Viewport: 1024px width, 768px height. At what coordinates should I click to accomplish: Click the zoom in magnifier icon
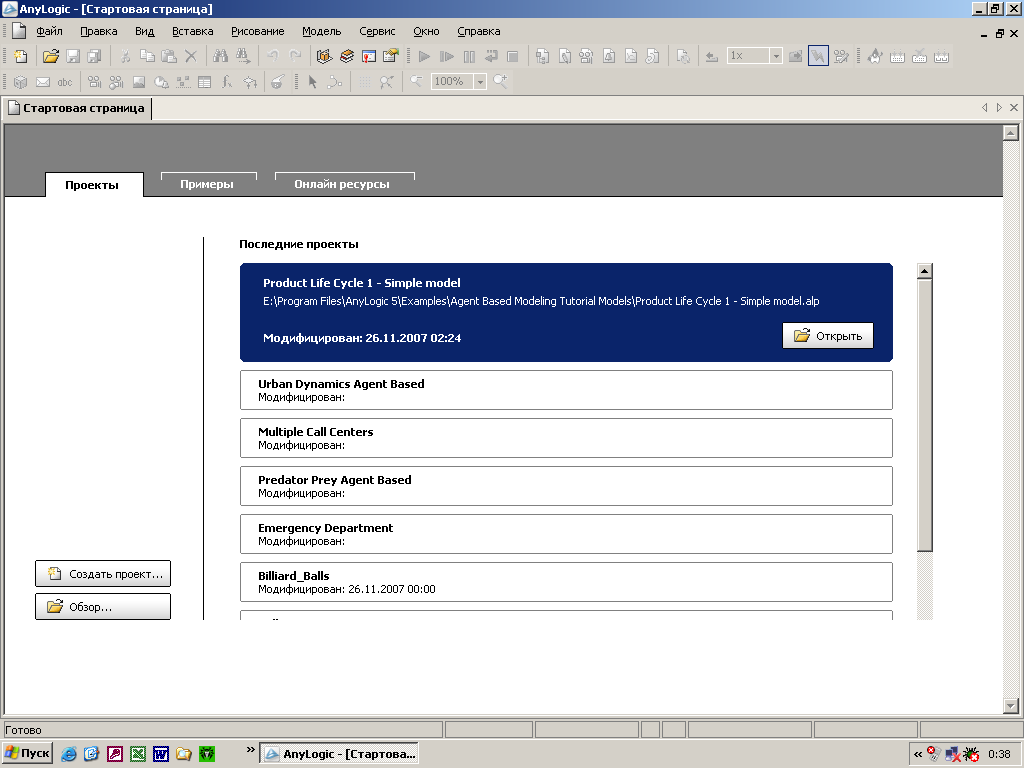point(501,81)
